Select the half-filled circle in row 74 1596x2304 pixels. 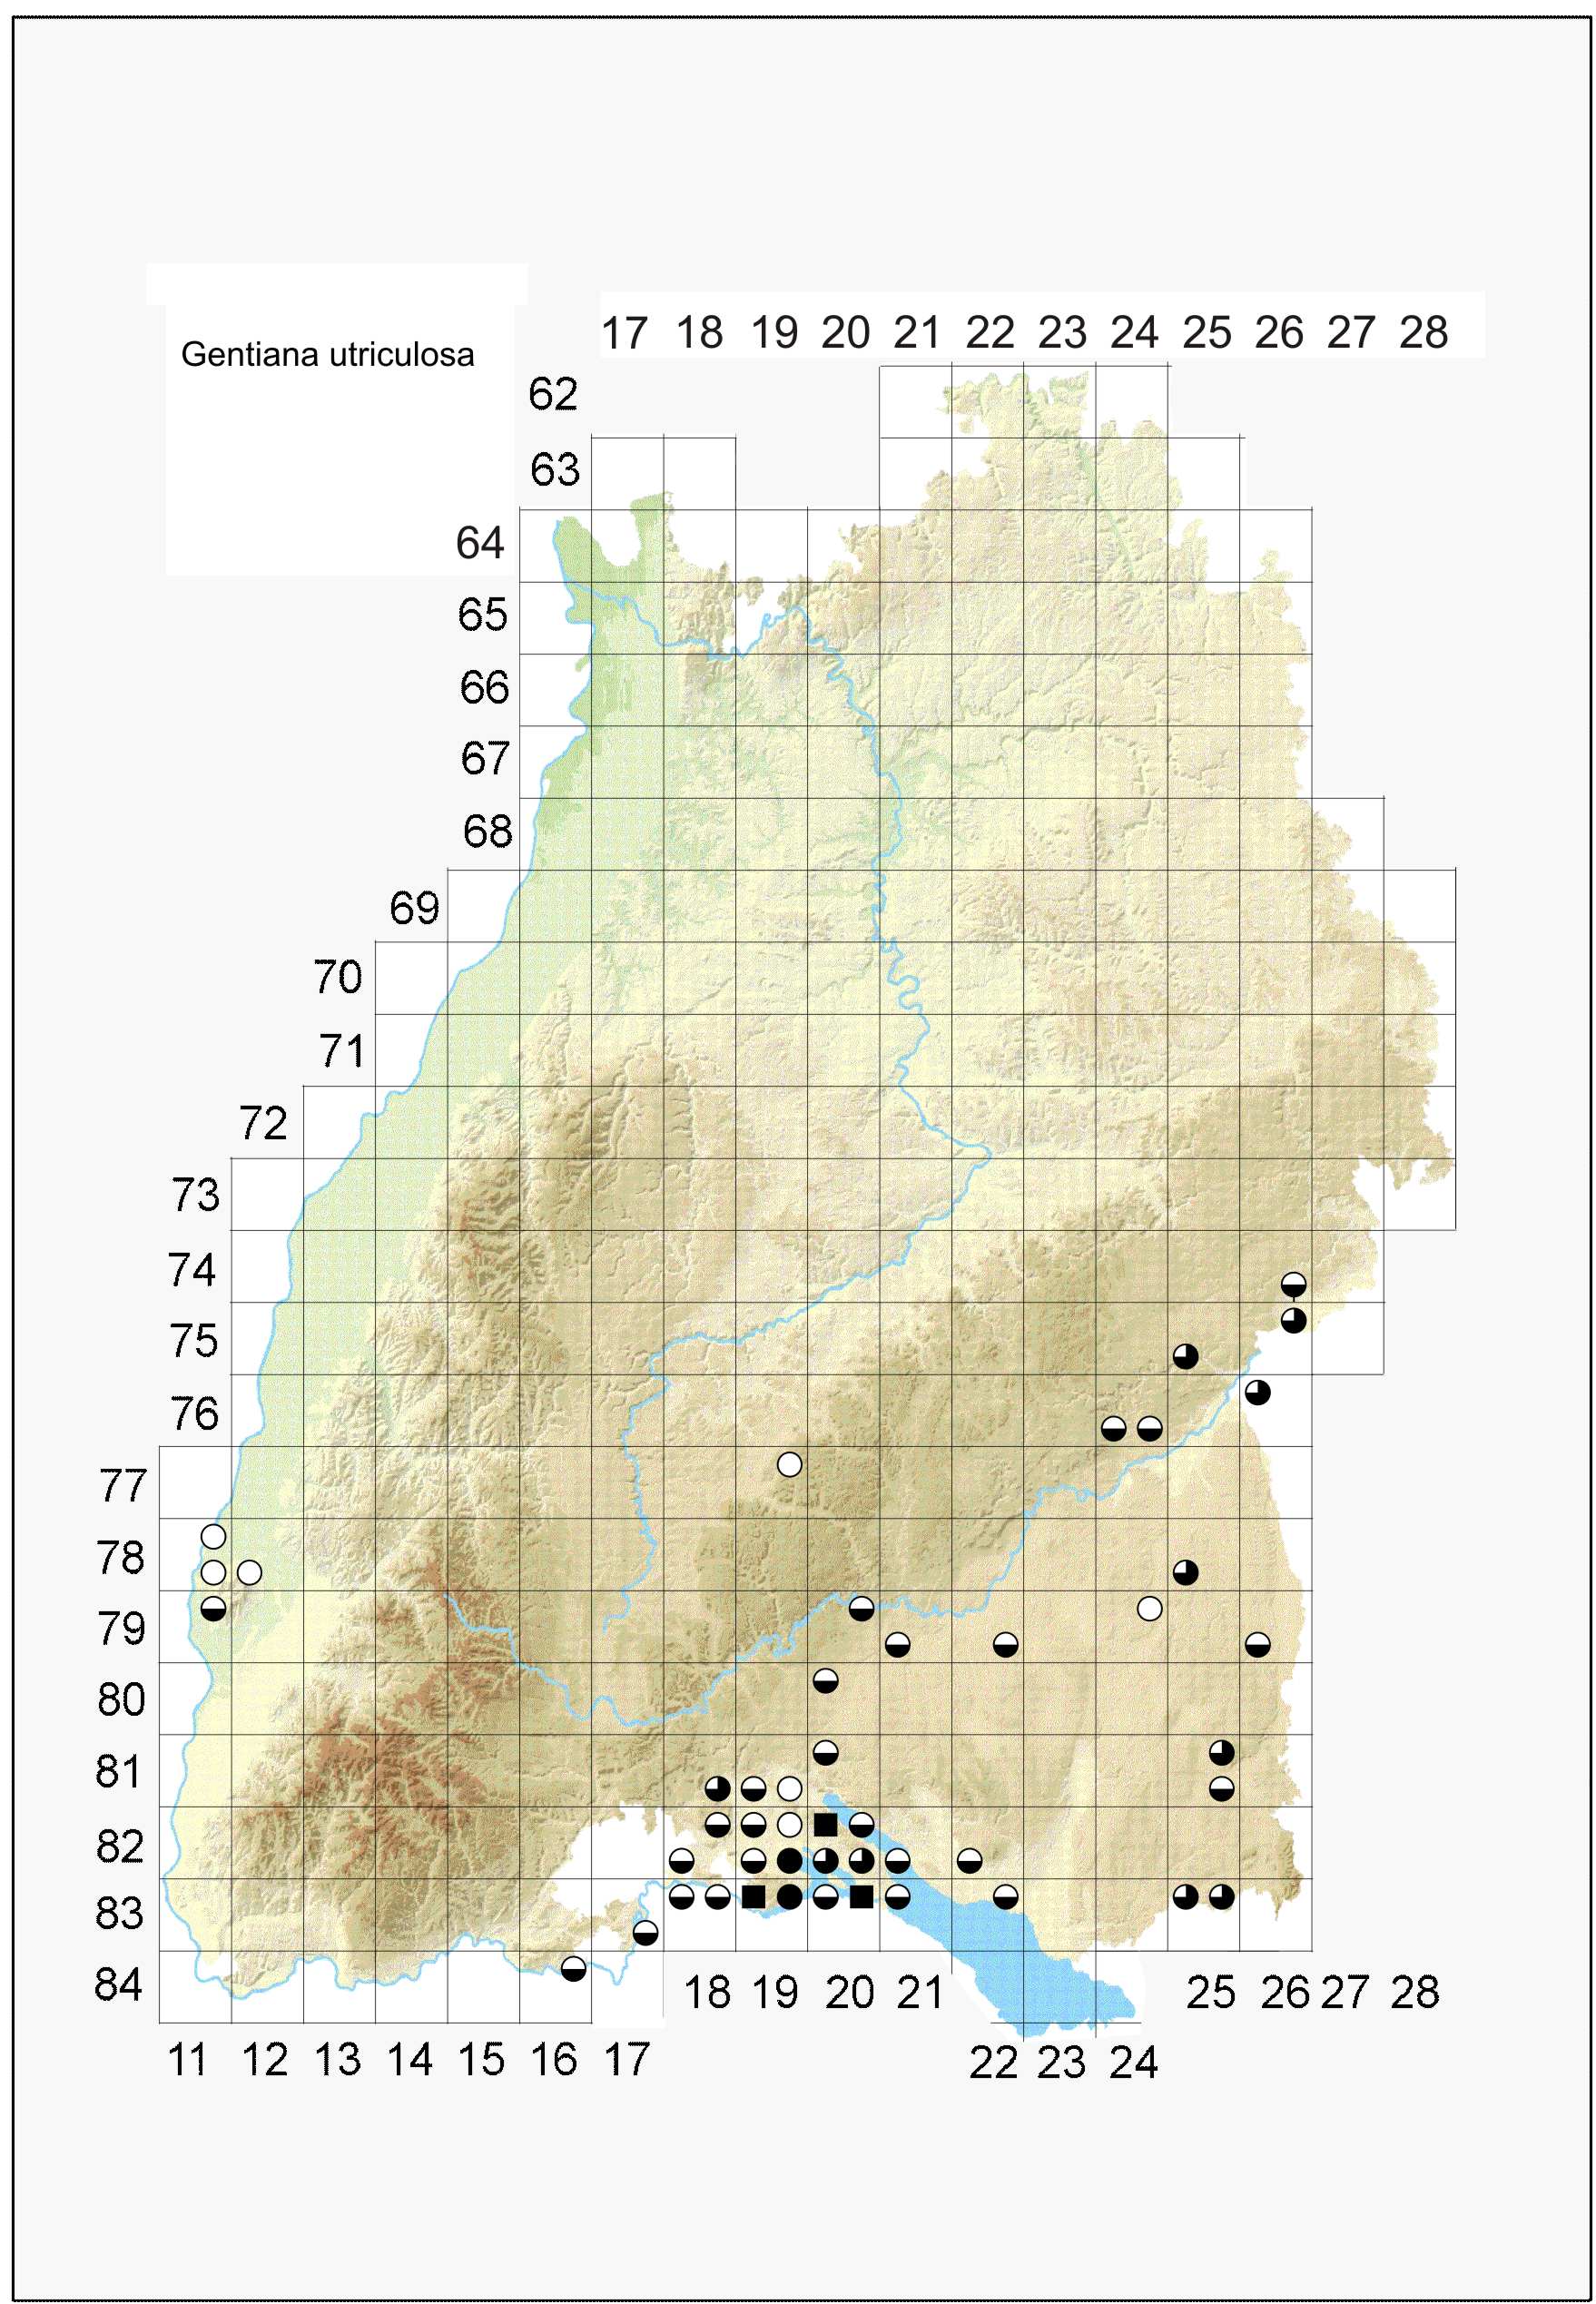(x=1293, y=1284)
